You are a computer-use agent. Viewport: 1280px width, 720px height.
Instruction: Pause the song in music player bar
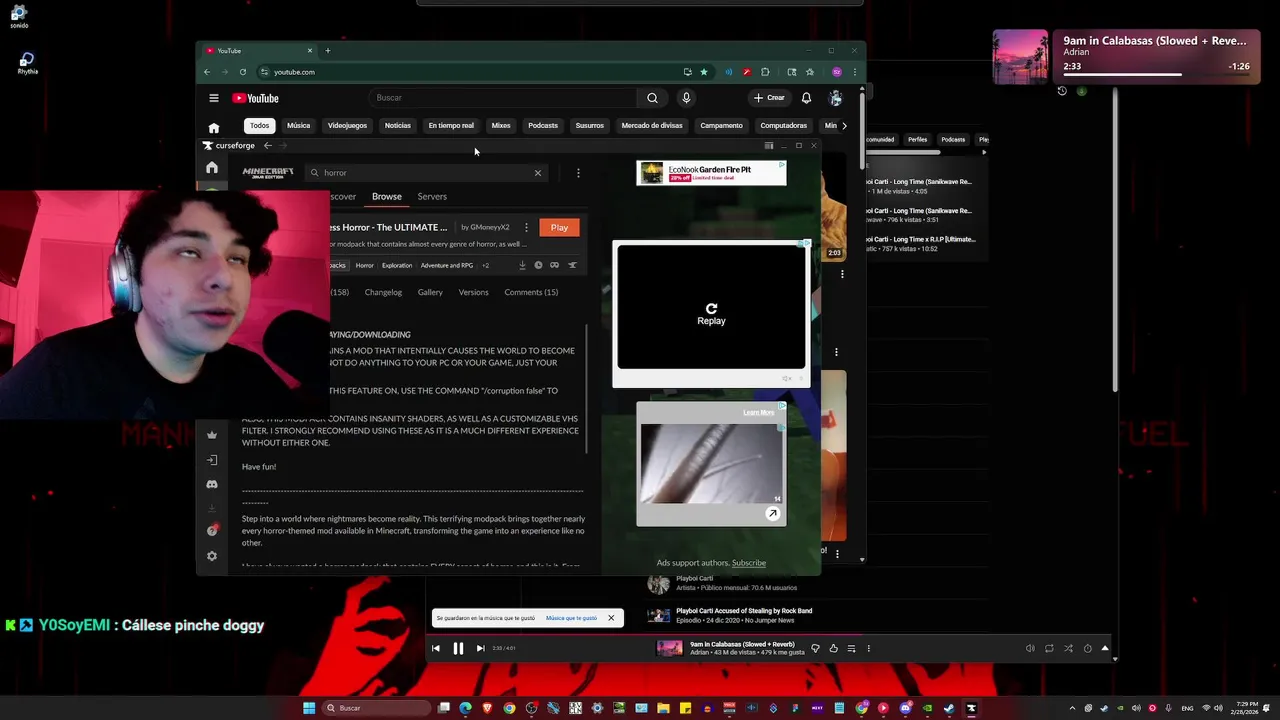458,648
